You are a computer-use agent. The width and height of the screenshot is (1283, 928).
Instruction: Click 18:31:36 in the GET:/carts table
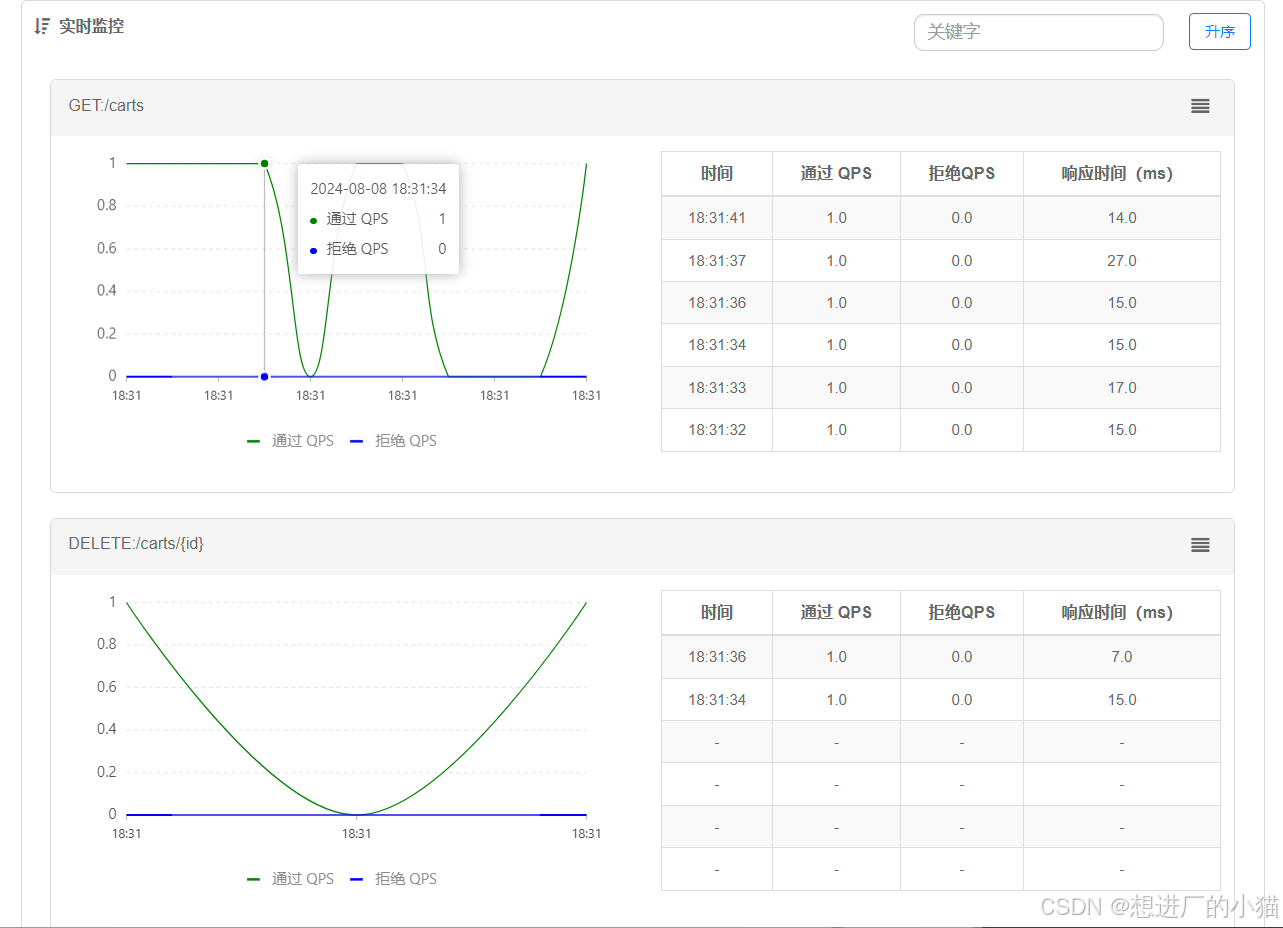(x=717, y=303)
